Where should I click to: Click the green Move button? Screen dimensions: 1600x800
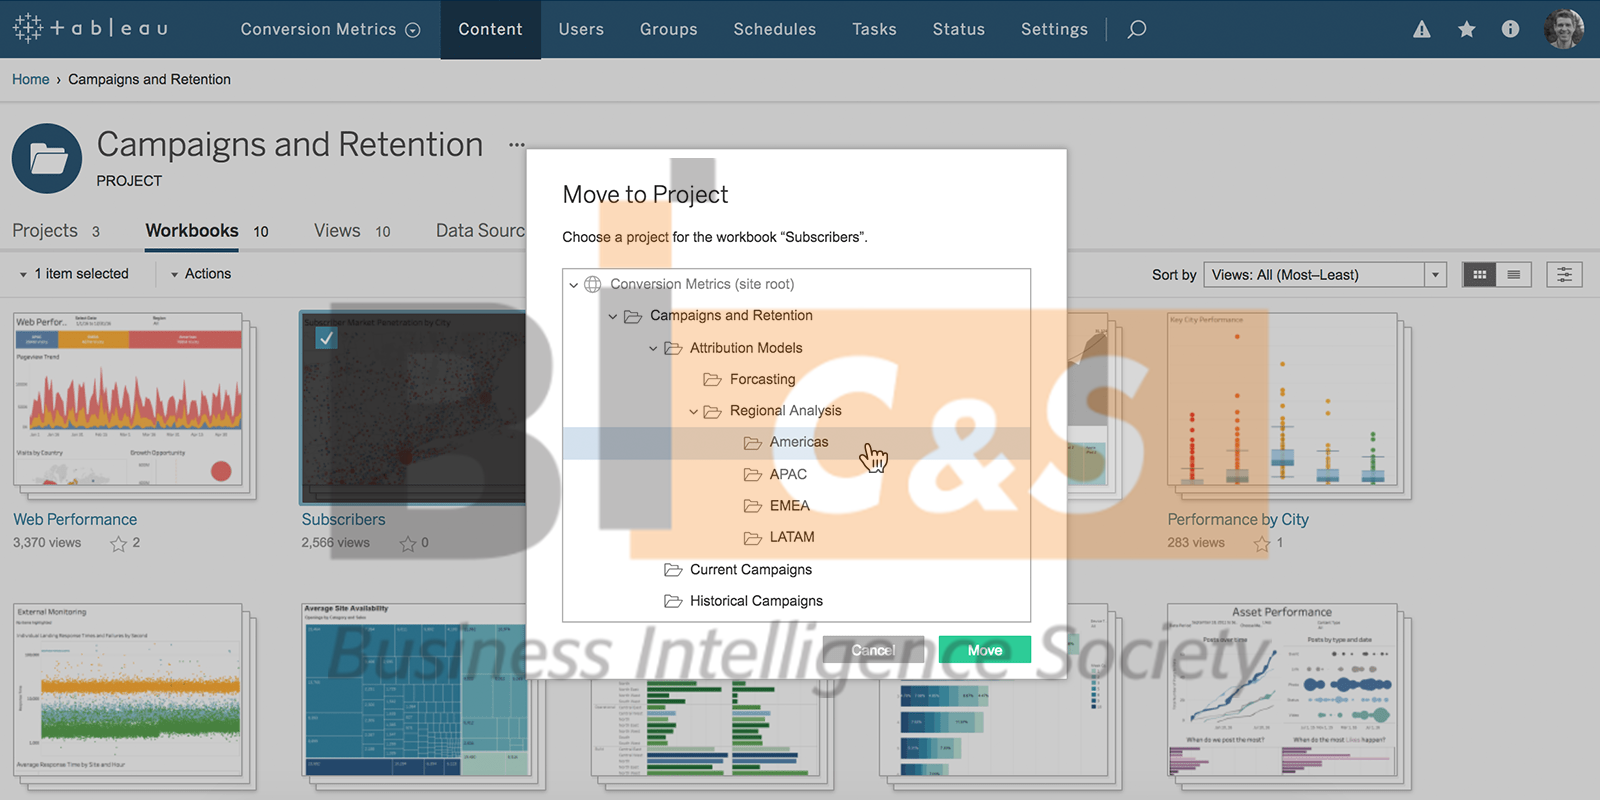984,650
